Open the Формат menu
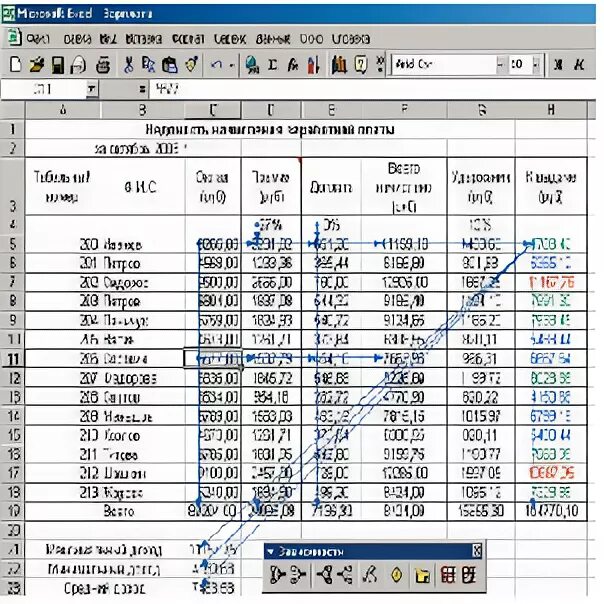 click(188, 39)
